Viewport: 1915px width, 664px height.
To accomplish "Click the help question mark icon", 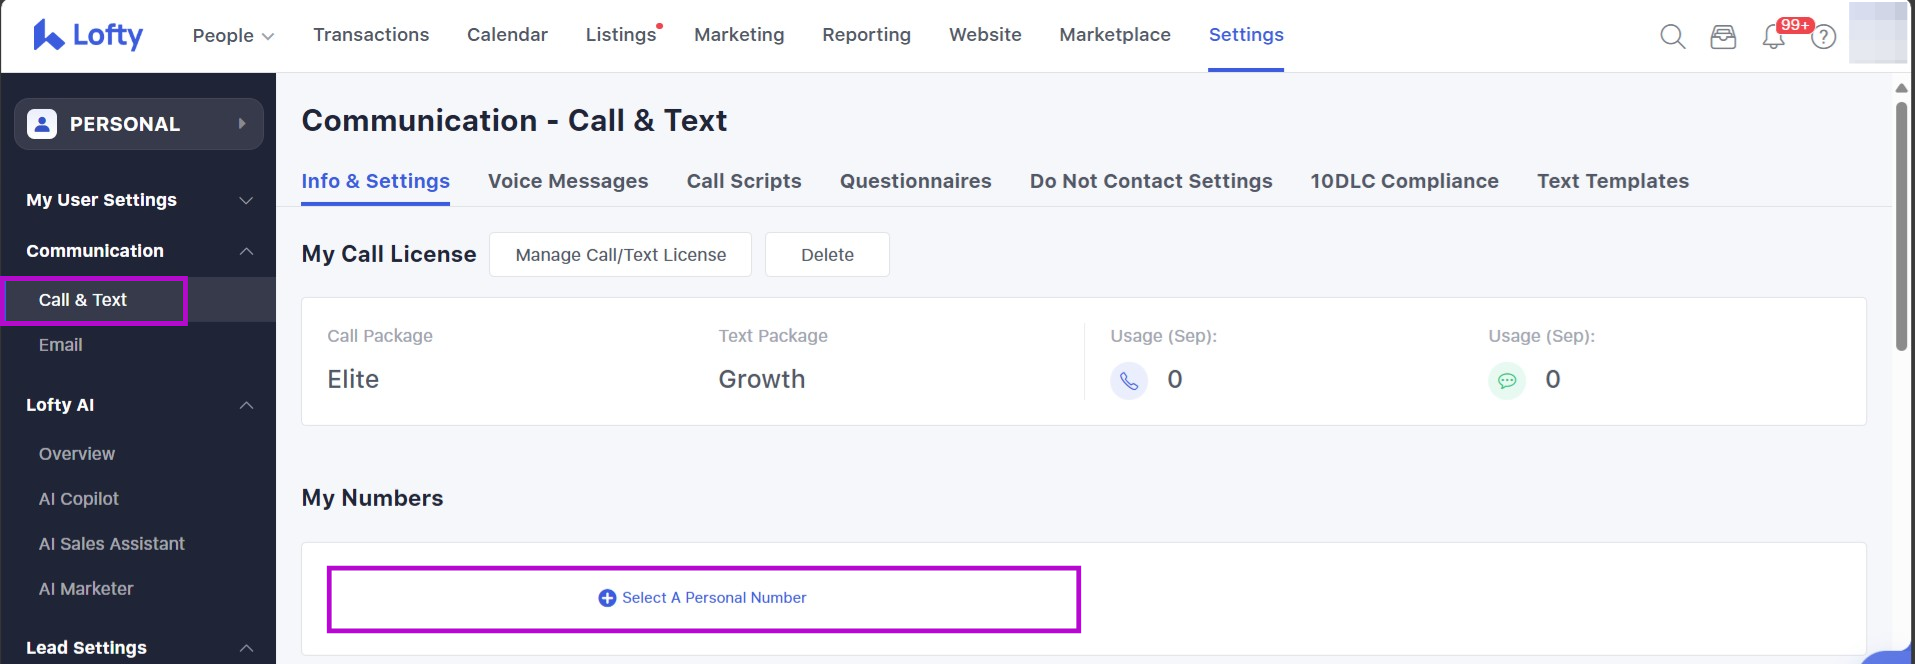I will (1824, 37).
